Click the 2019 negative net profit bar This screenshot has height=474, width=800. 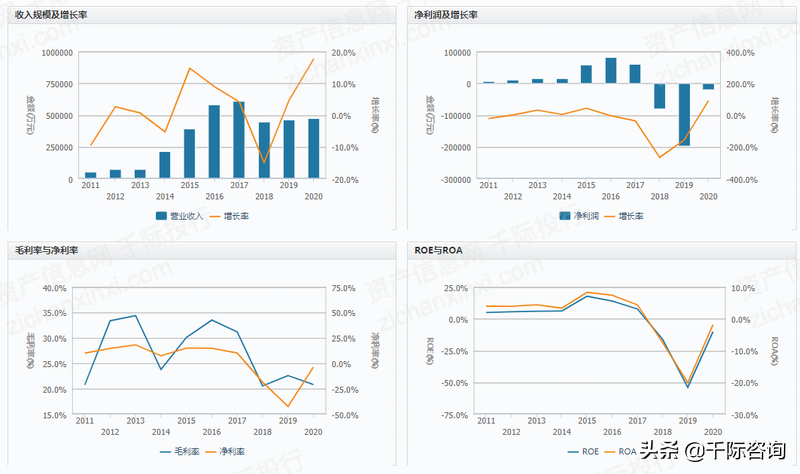pos(684,115)
